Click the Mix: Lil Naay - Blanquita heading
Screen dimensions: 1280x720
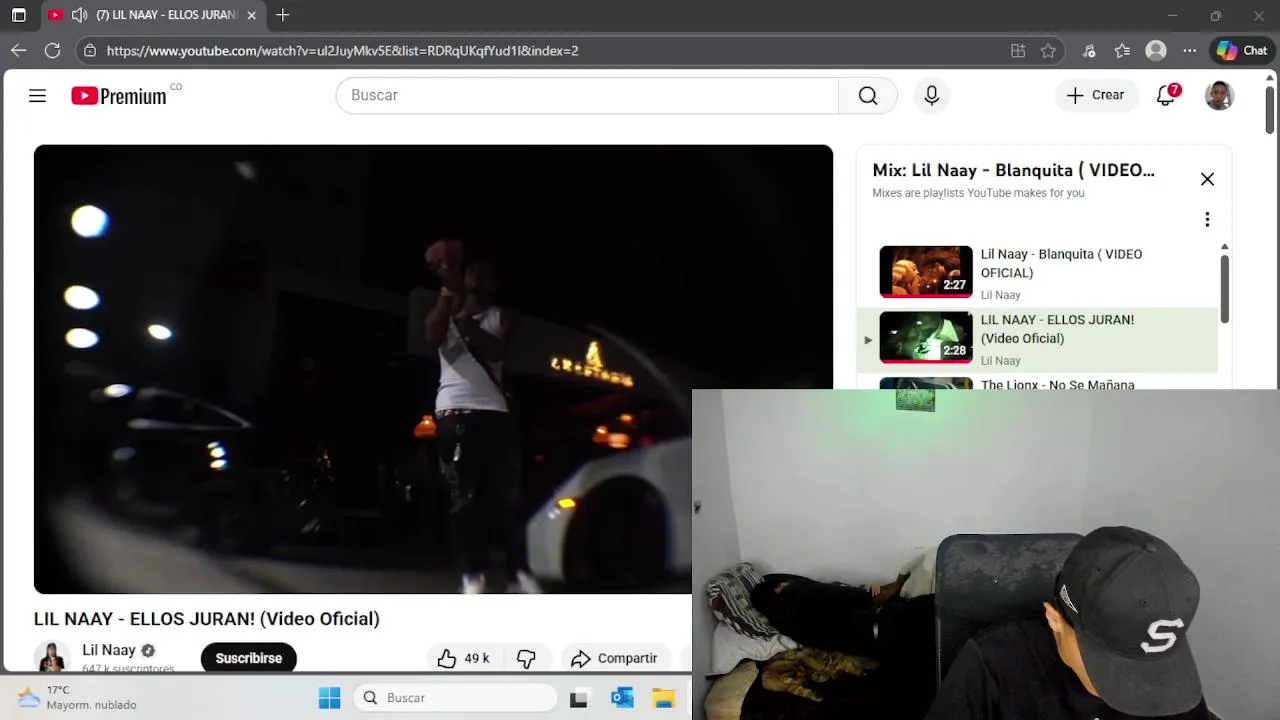pos(1013,170)
